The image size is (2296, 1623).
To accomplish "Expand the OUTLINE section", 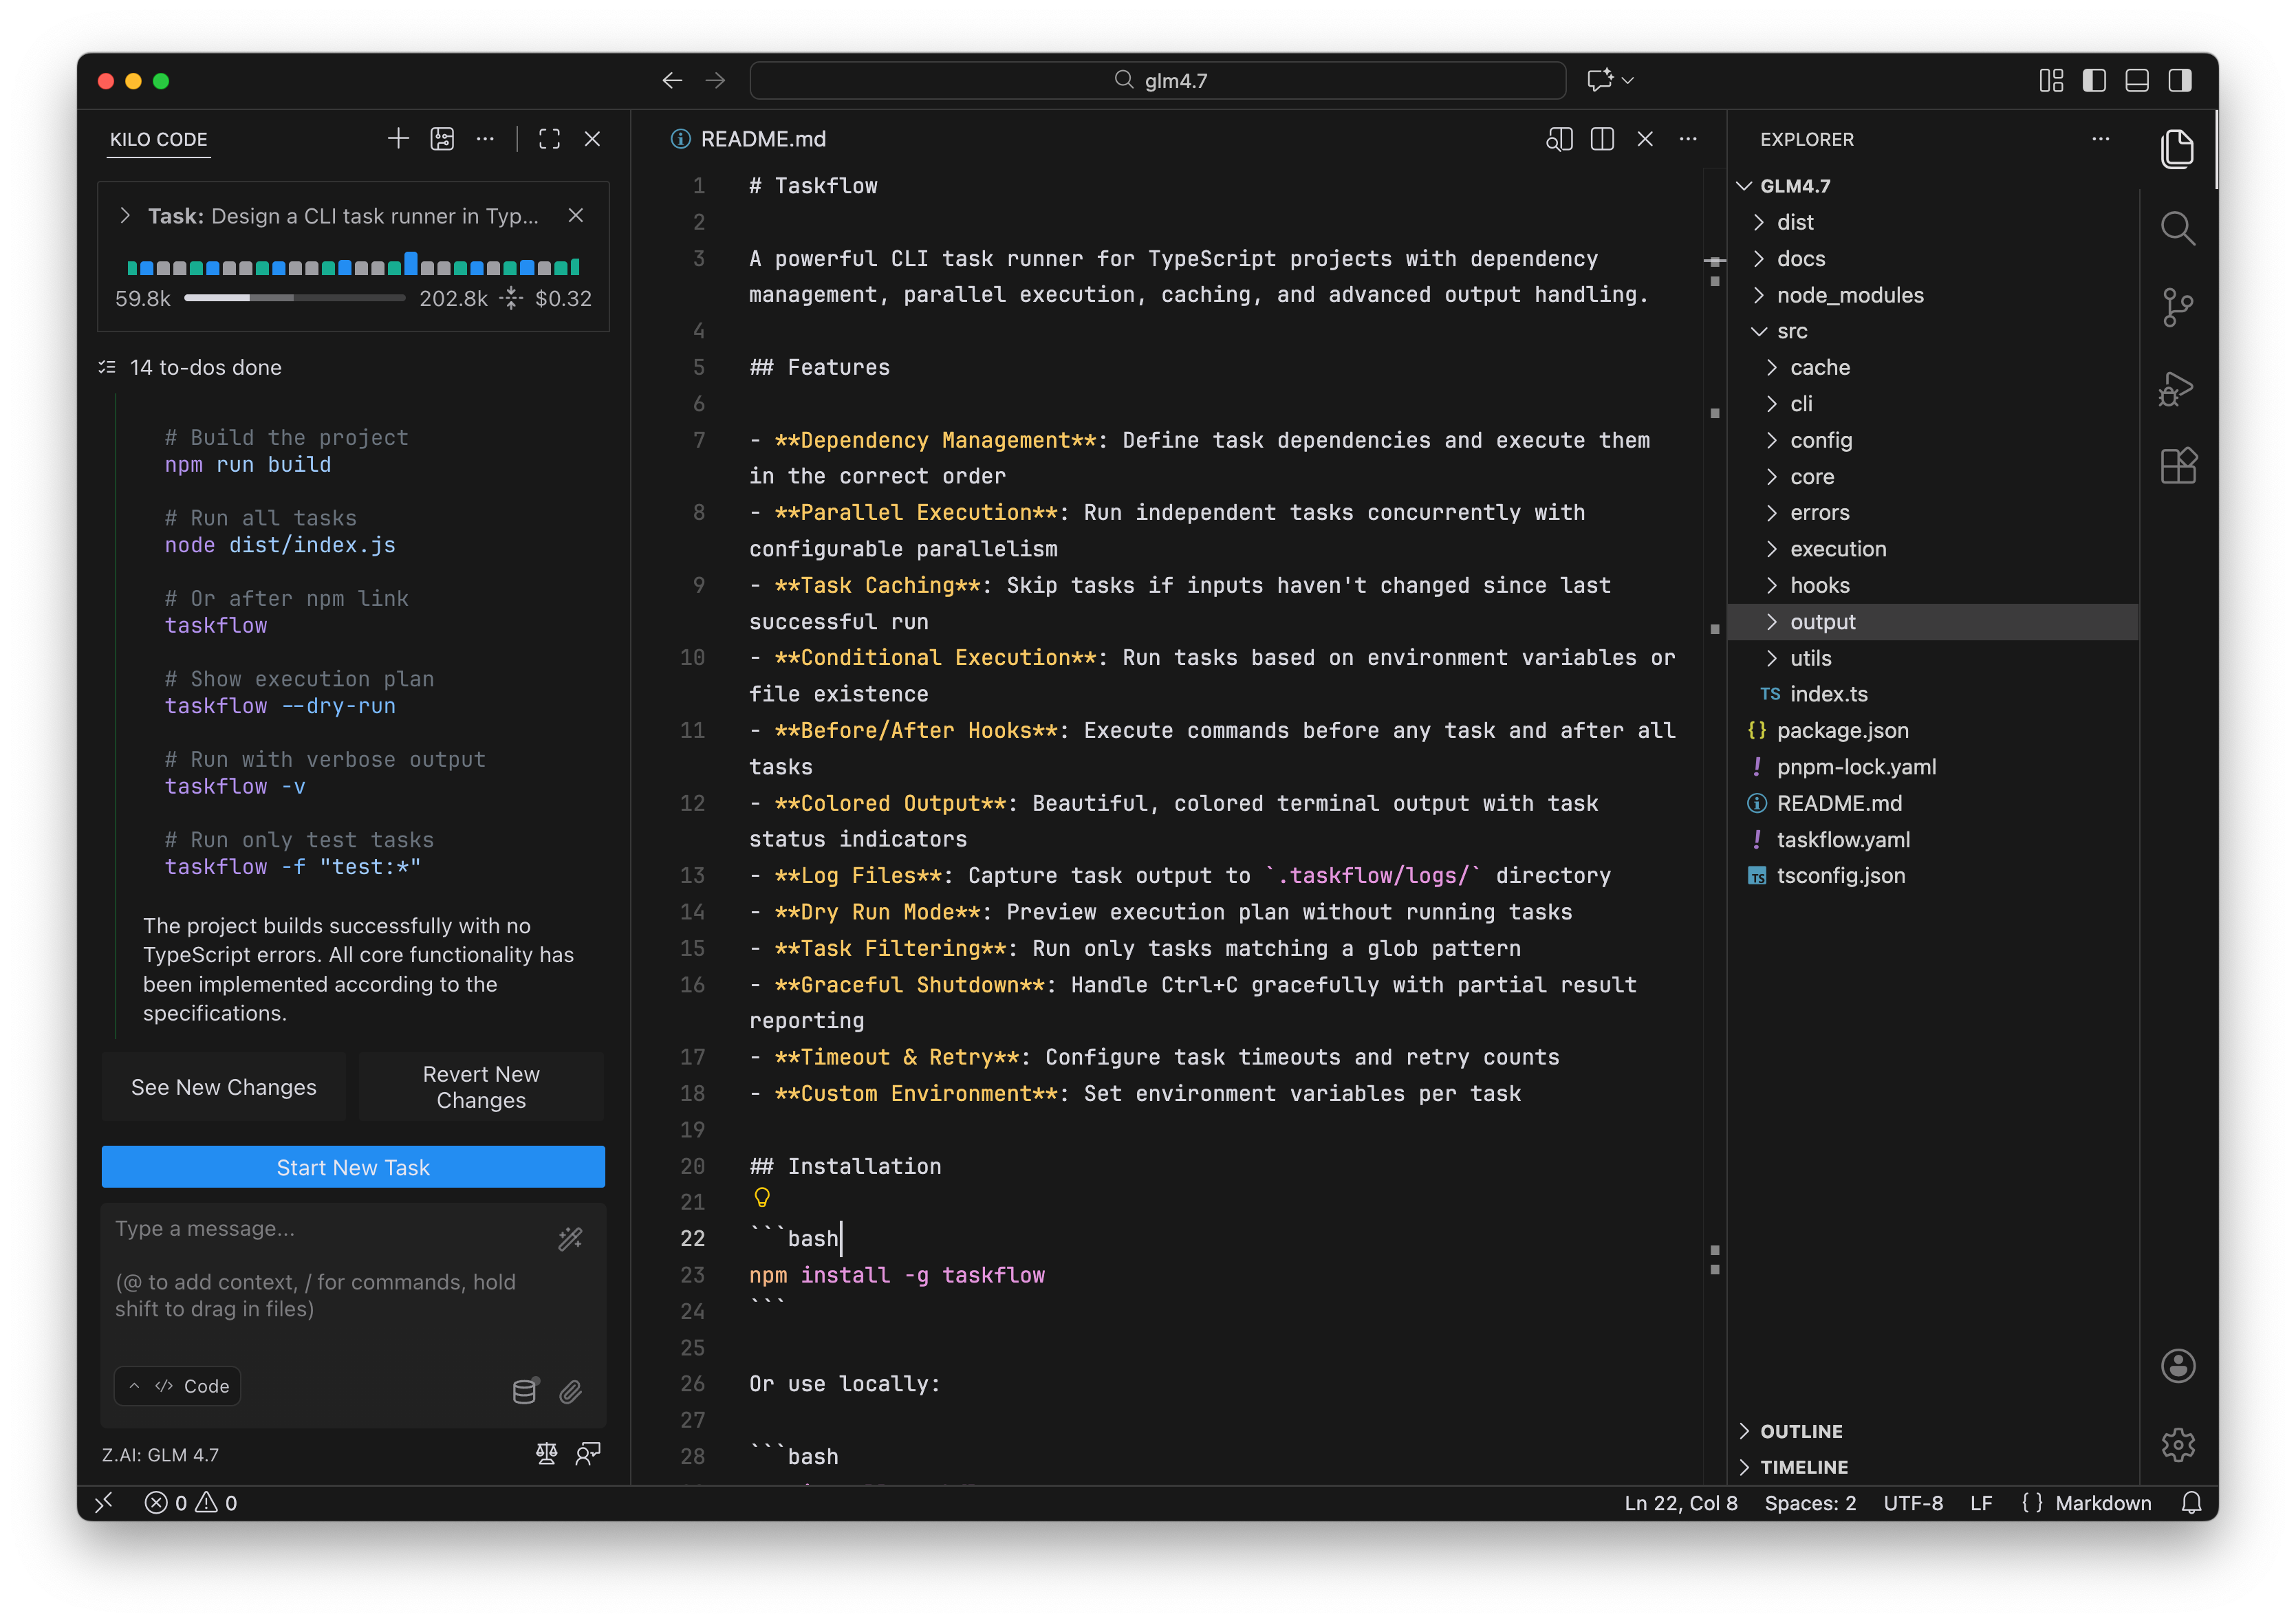I will click(1800, 1431).
